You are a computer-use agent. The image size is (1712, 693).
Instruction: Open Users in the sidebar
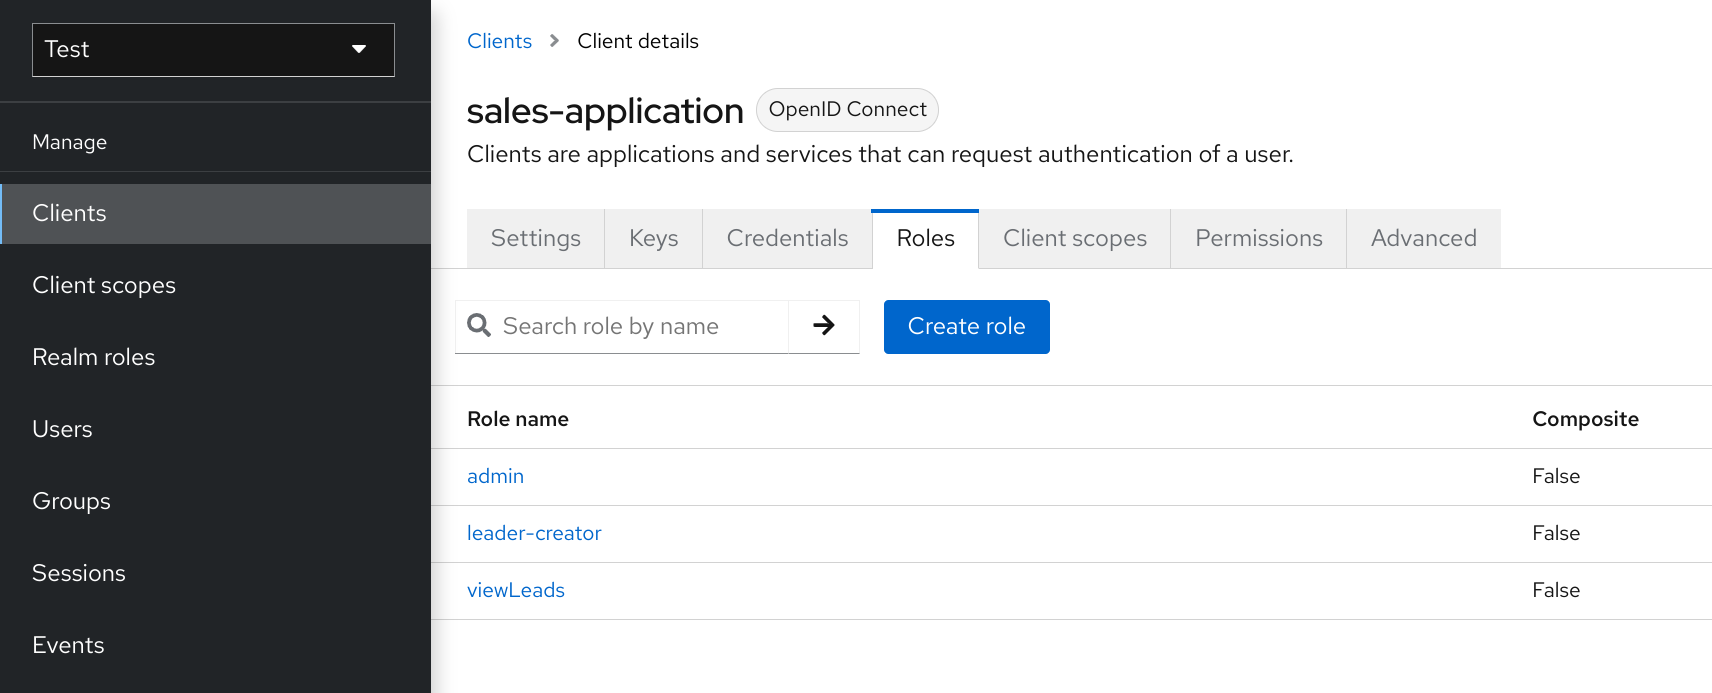62,430
